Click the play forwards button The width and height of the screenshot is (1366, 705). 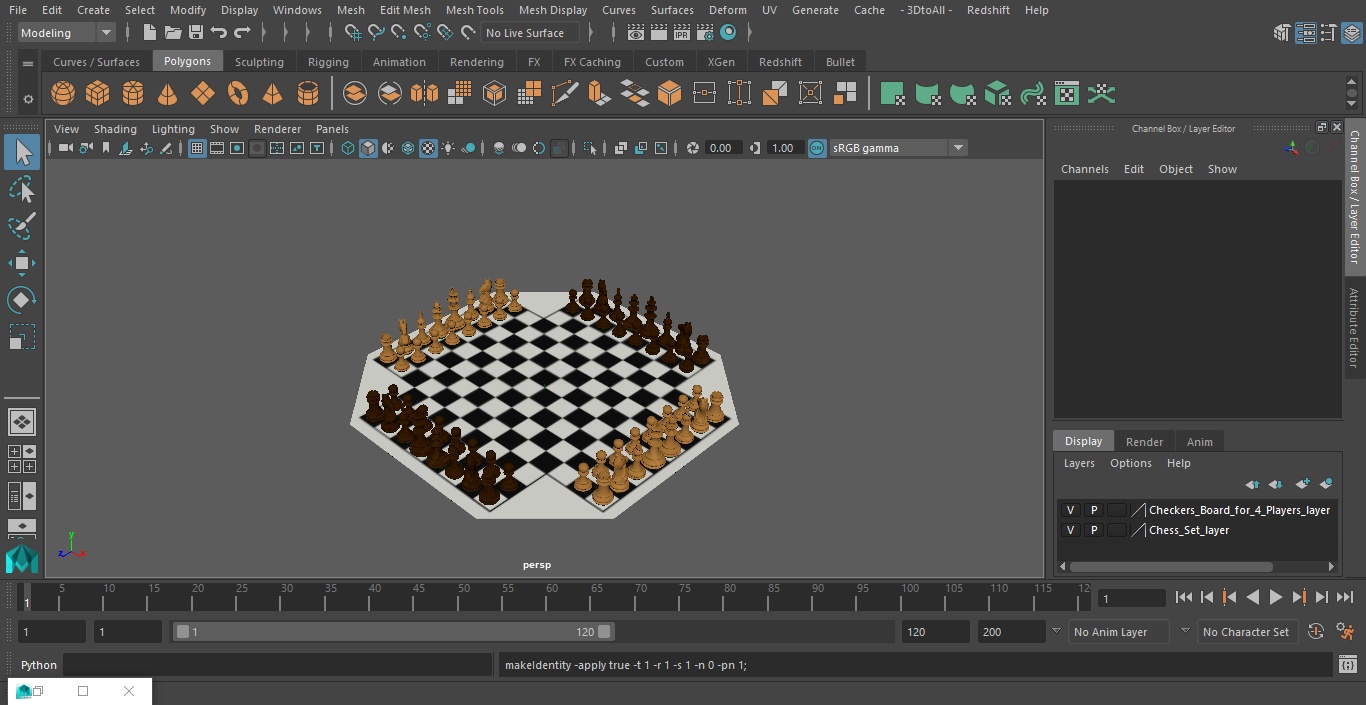click(1275, 597)
